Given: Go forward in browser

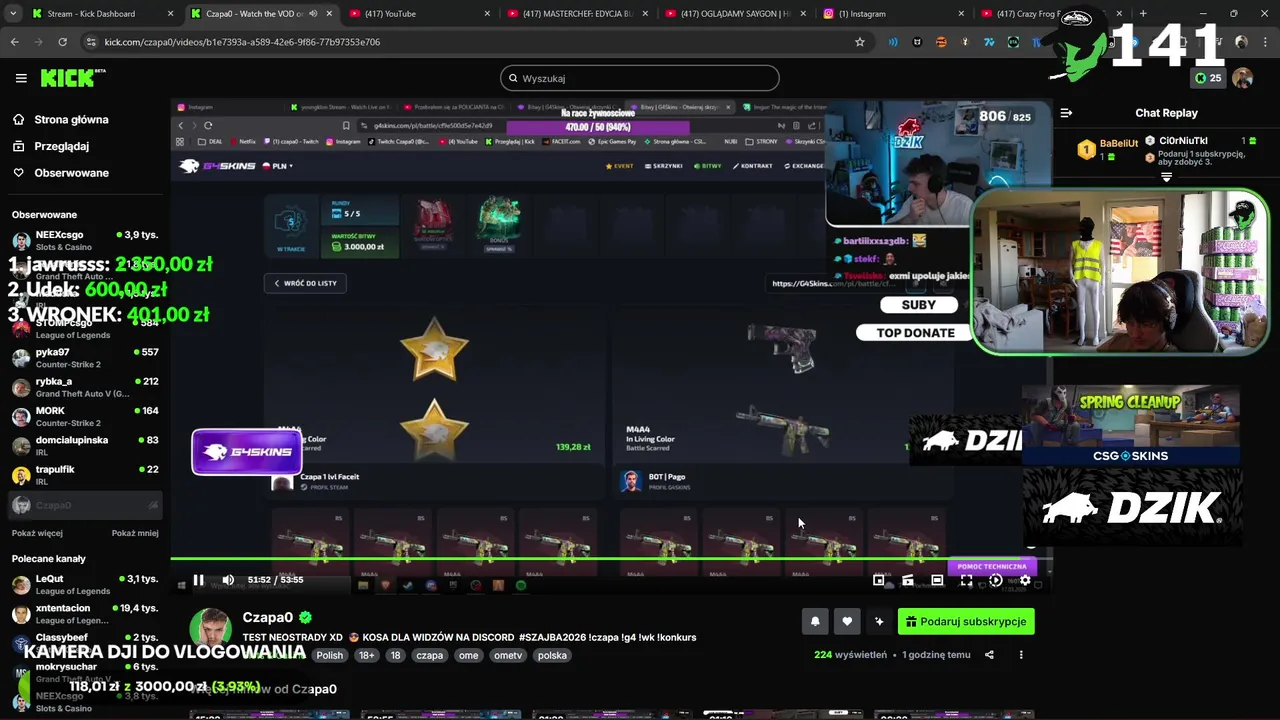Looking at the screenshot, I should (x=38, y=42).
